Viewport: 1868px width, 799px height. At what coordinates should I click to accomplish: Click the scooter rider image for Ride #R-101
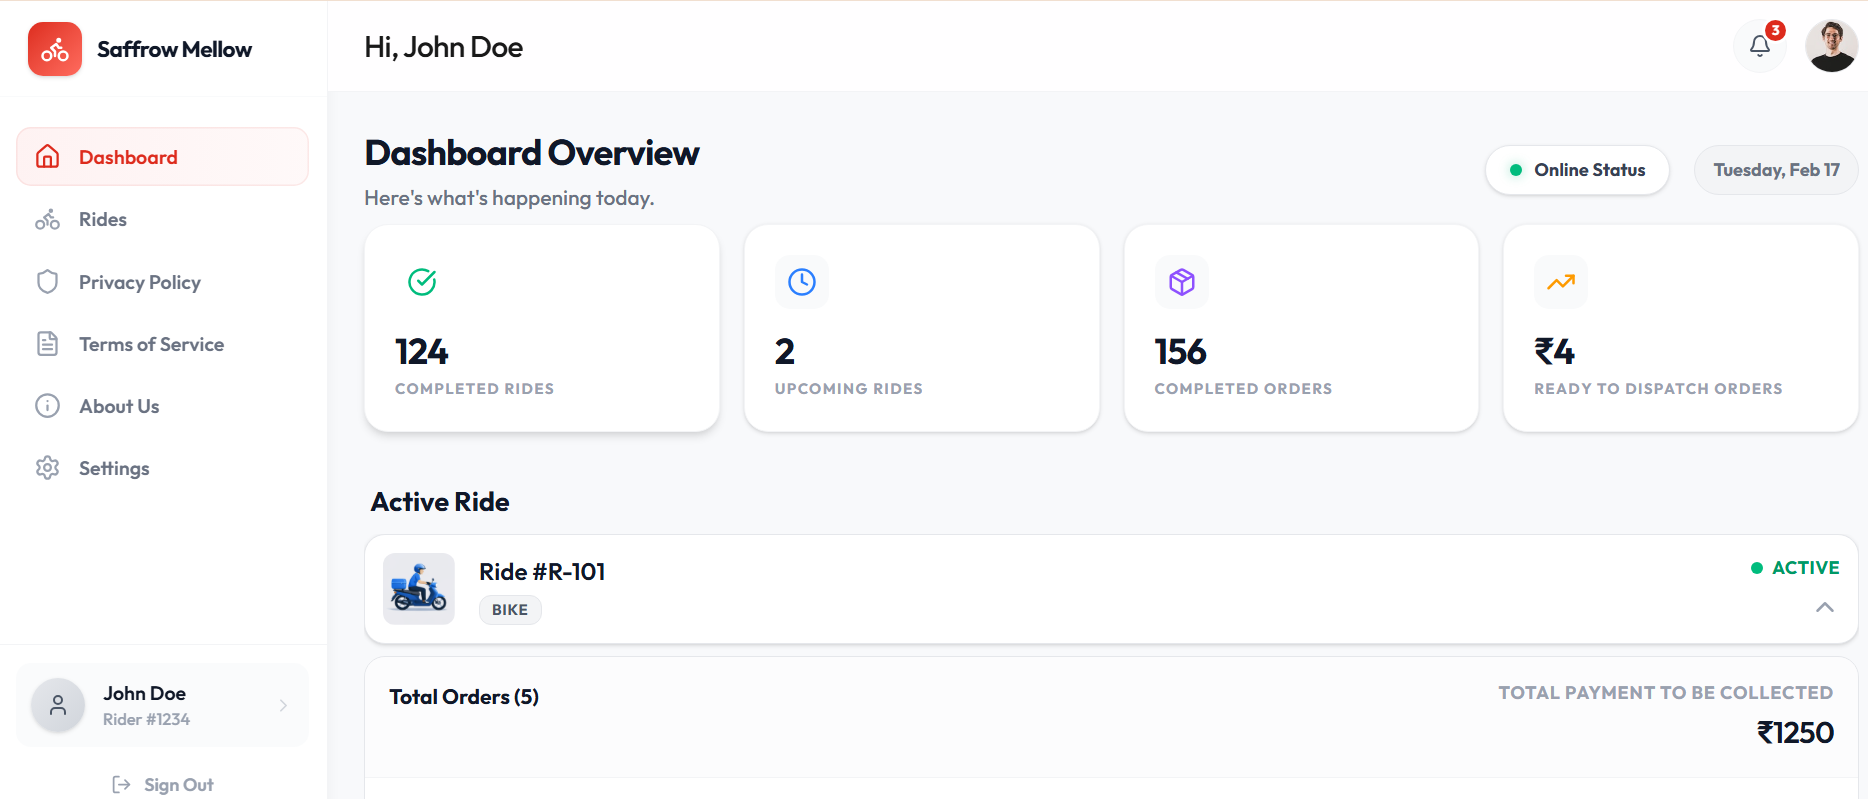[x=419, y=589]
